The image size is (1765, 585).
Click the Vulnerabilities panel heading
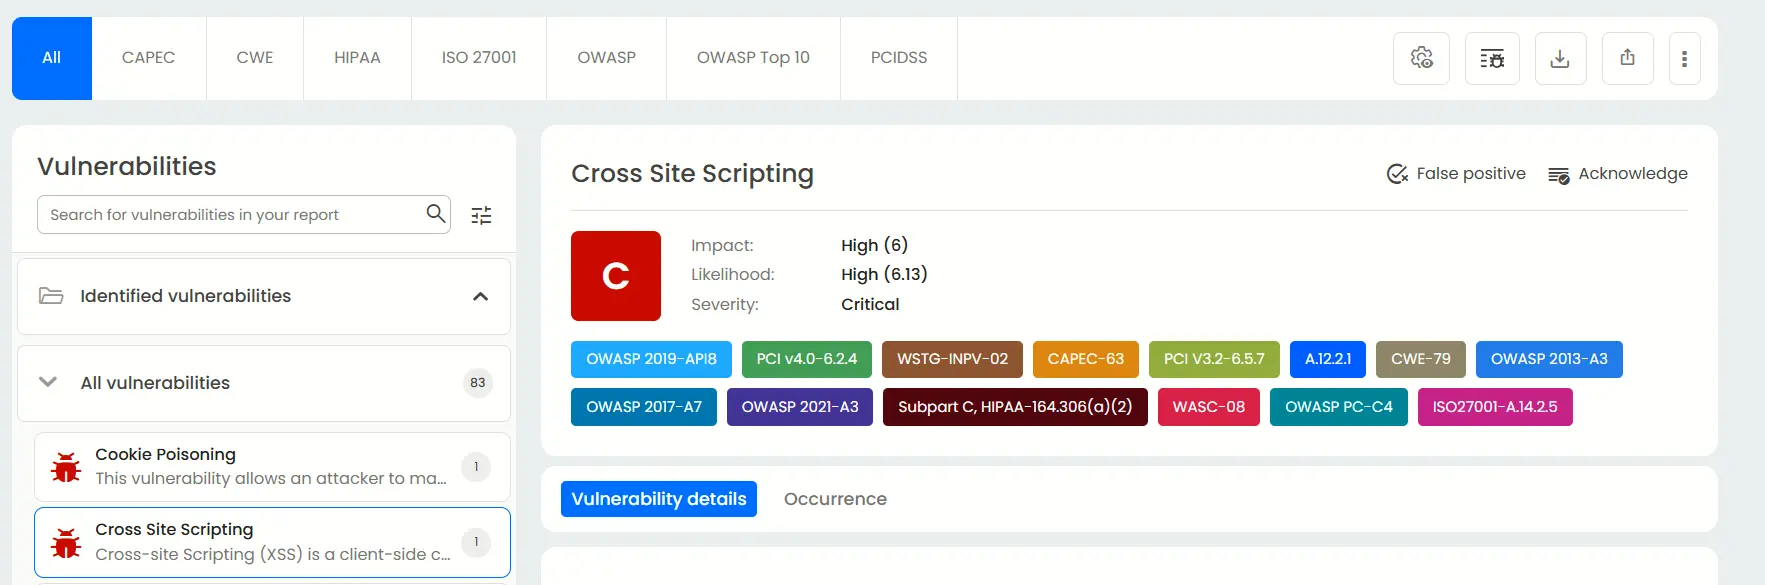coord(127,166)
